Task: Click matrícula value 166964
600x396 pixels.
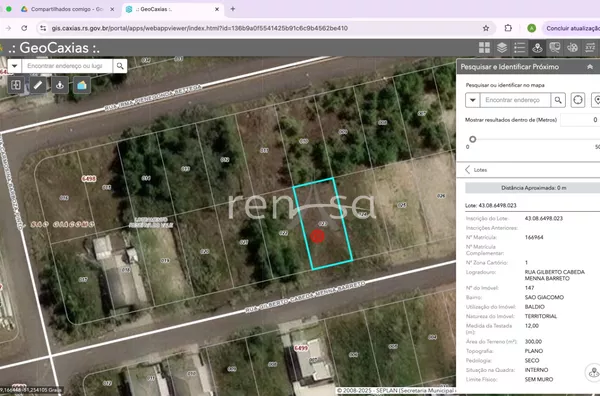Action: [534, 237]
